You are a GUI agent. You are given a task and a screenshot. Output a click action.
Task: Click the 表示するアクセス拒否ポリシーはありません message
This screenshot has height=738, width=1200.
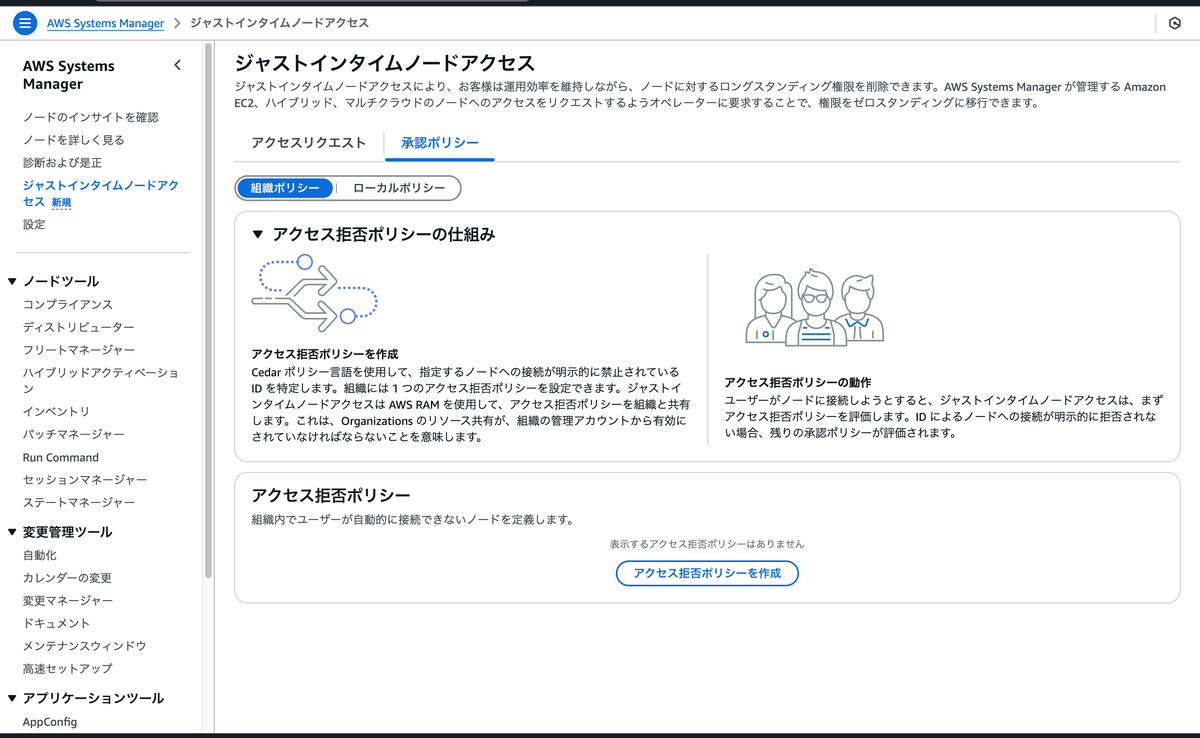pos(707,544)
